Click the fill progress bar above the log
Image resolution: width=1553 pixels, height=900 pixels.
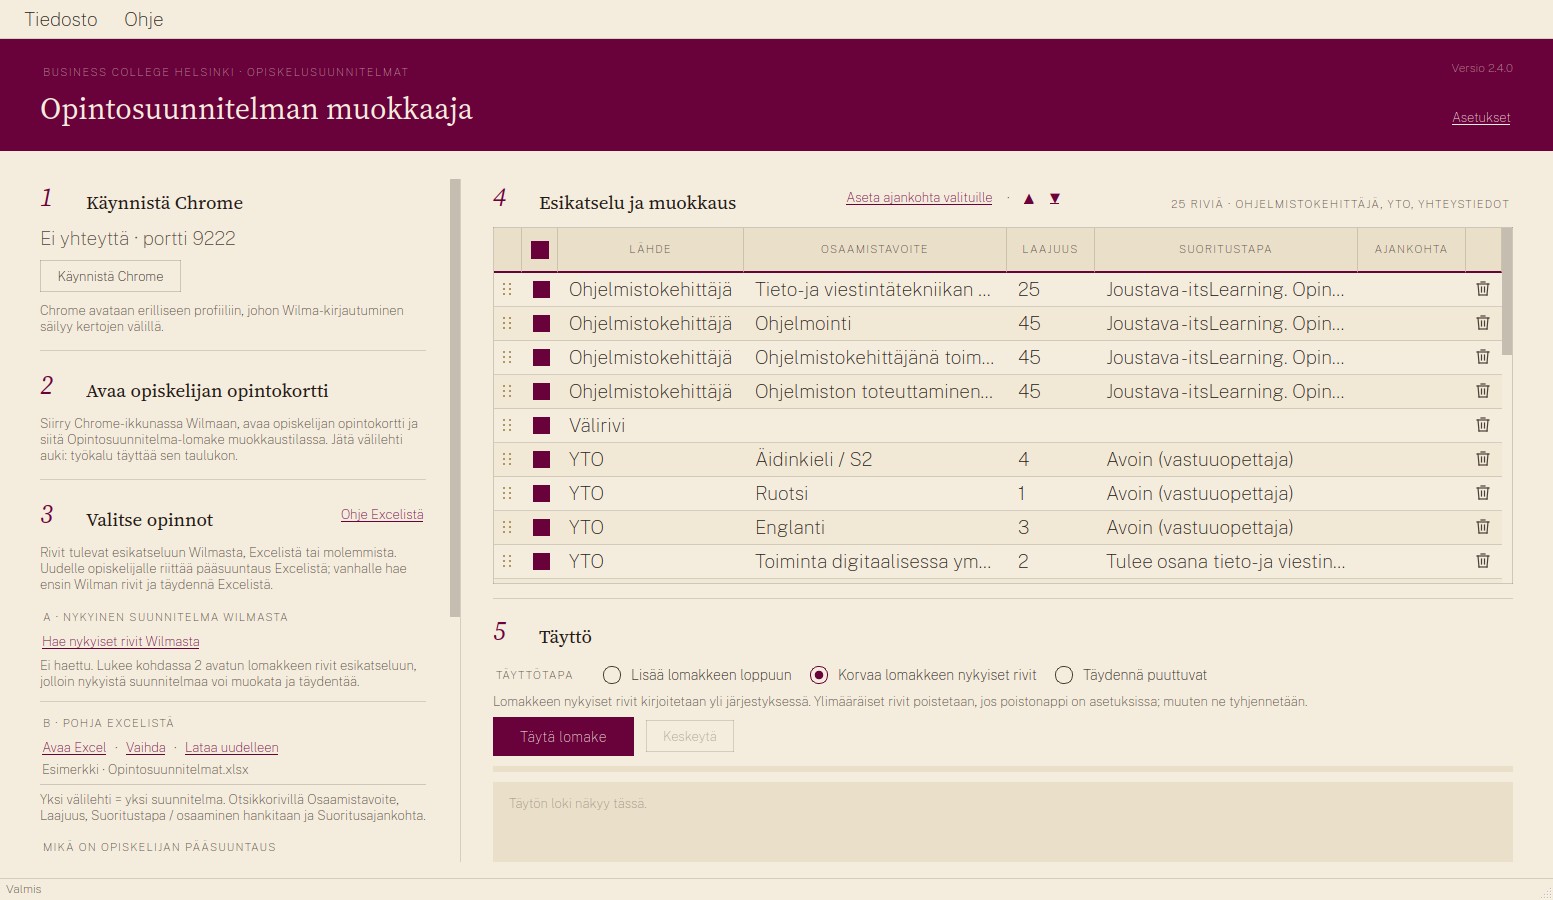pyautogui.click(x=1003, y=769)
